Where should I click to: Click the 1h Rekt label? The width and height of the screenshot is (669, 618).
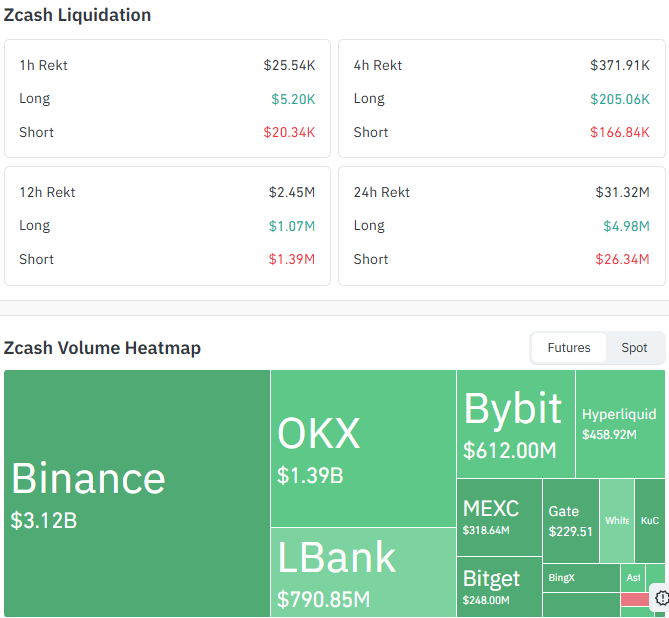point(44,65)
